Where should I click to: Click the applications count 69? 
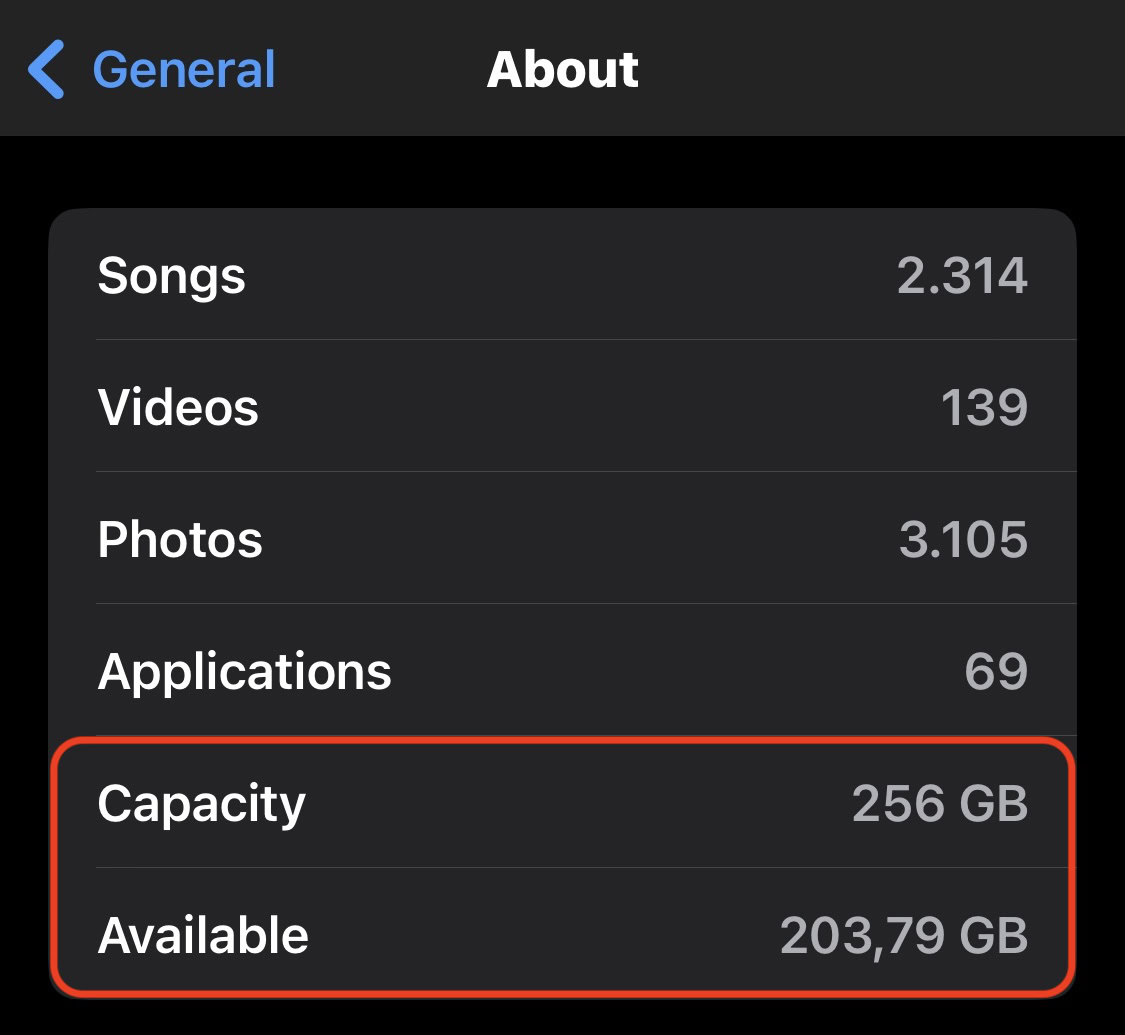tap(996, 672)
